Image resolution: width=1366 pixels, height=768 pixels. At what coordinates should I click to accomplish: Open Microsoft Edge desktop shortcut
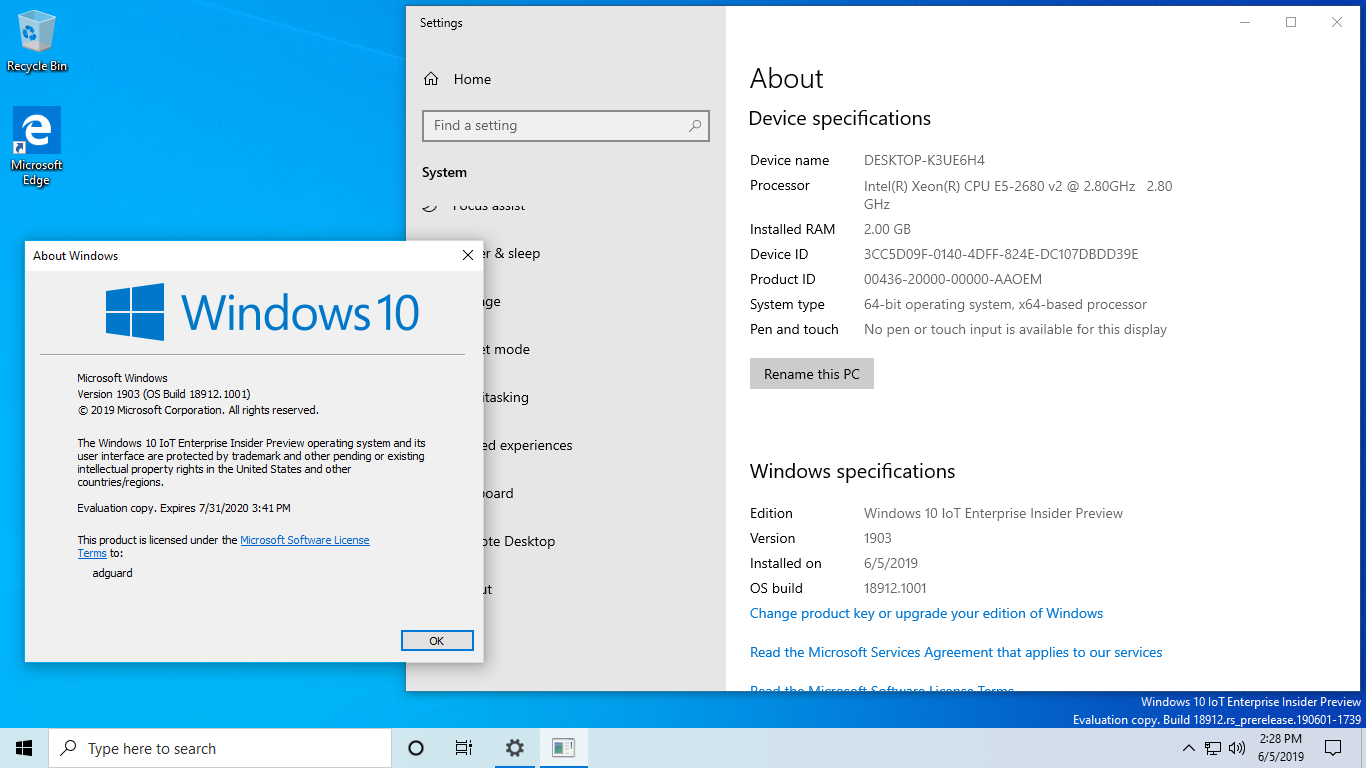[37, 147]
